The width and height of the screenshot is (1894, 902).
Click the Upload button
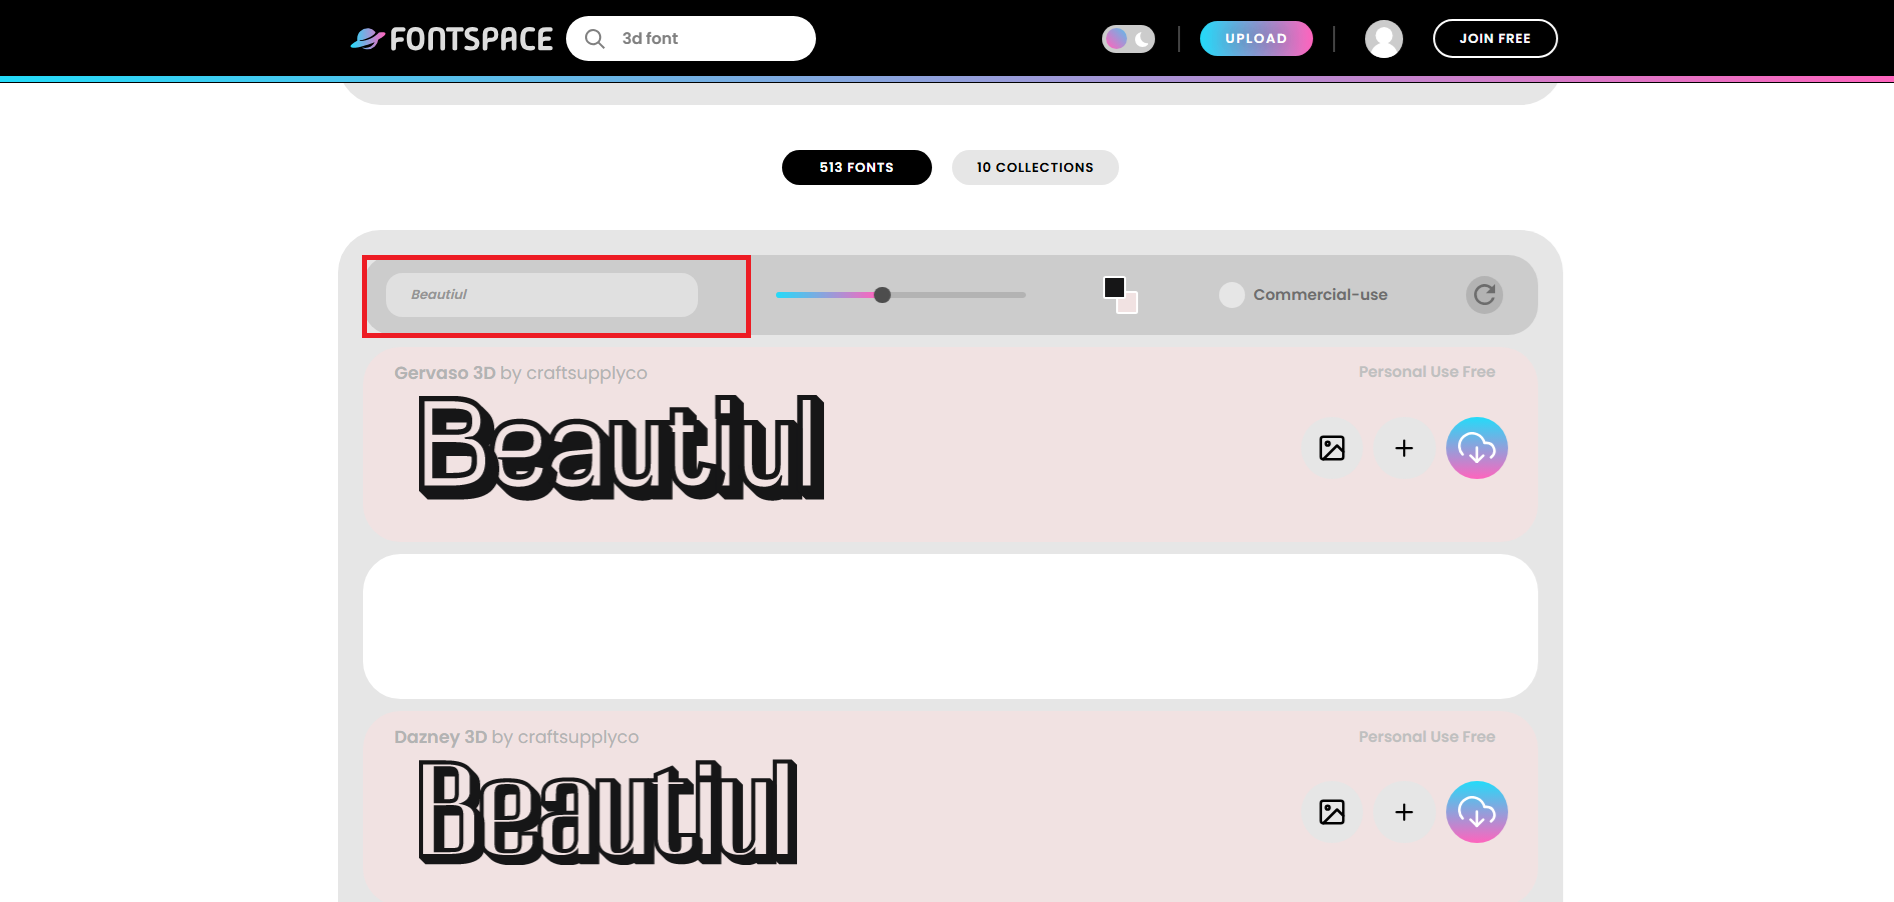(1256, 38)
